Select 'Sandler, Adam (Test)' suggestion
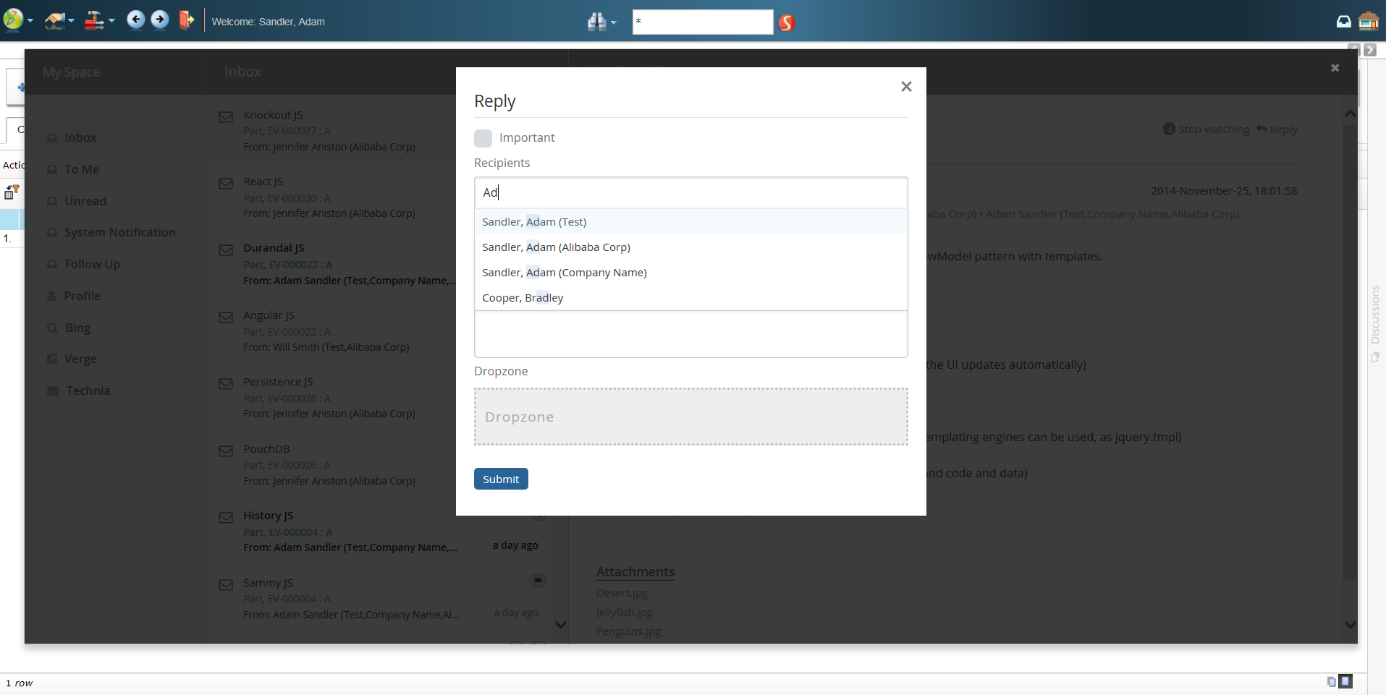1386x695 pixels. click(534, 222)
